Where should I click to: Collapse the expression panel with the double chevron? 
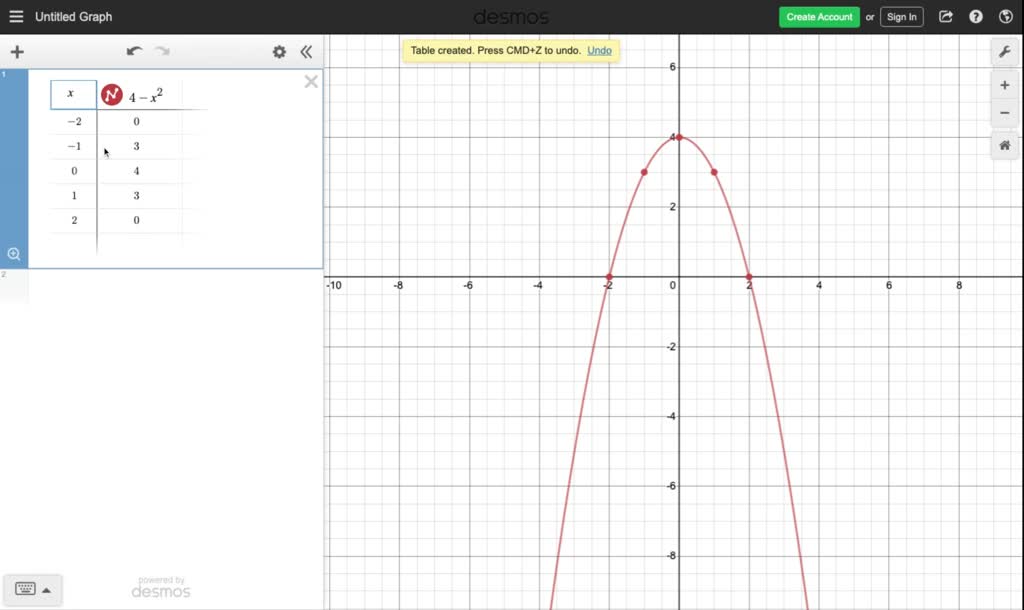coord(306,51)
